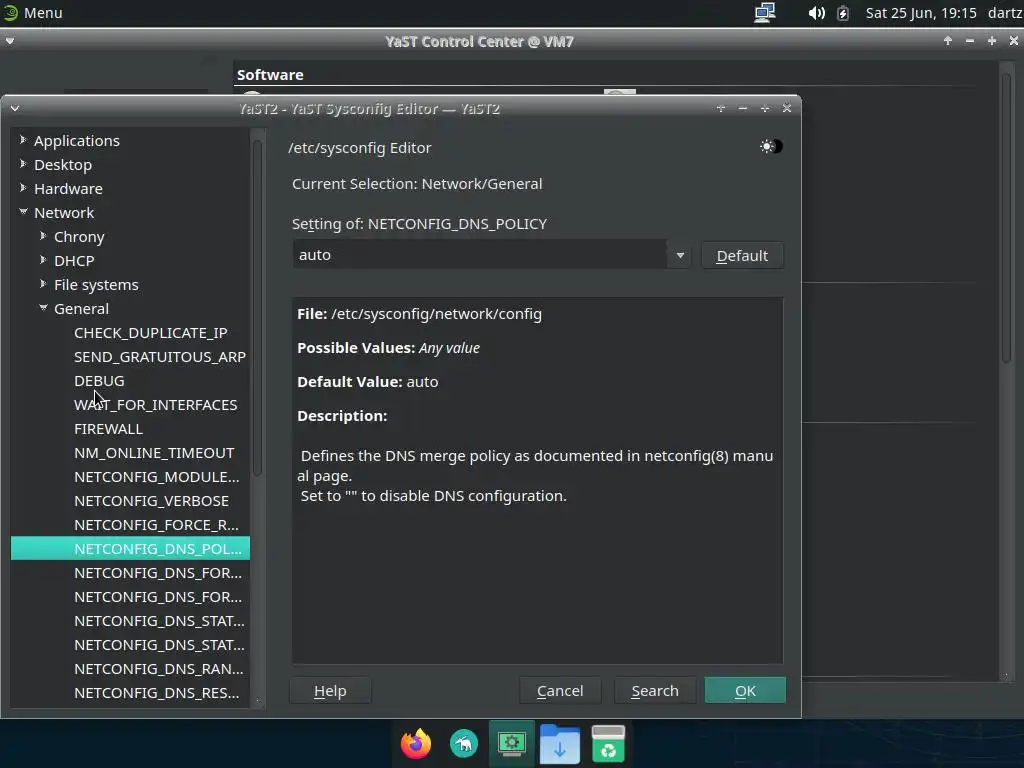Open the volume speaker tray icon
This screenshot has height=768, width=1024.
point(816,12)
